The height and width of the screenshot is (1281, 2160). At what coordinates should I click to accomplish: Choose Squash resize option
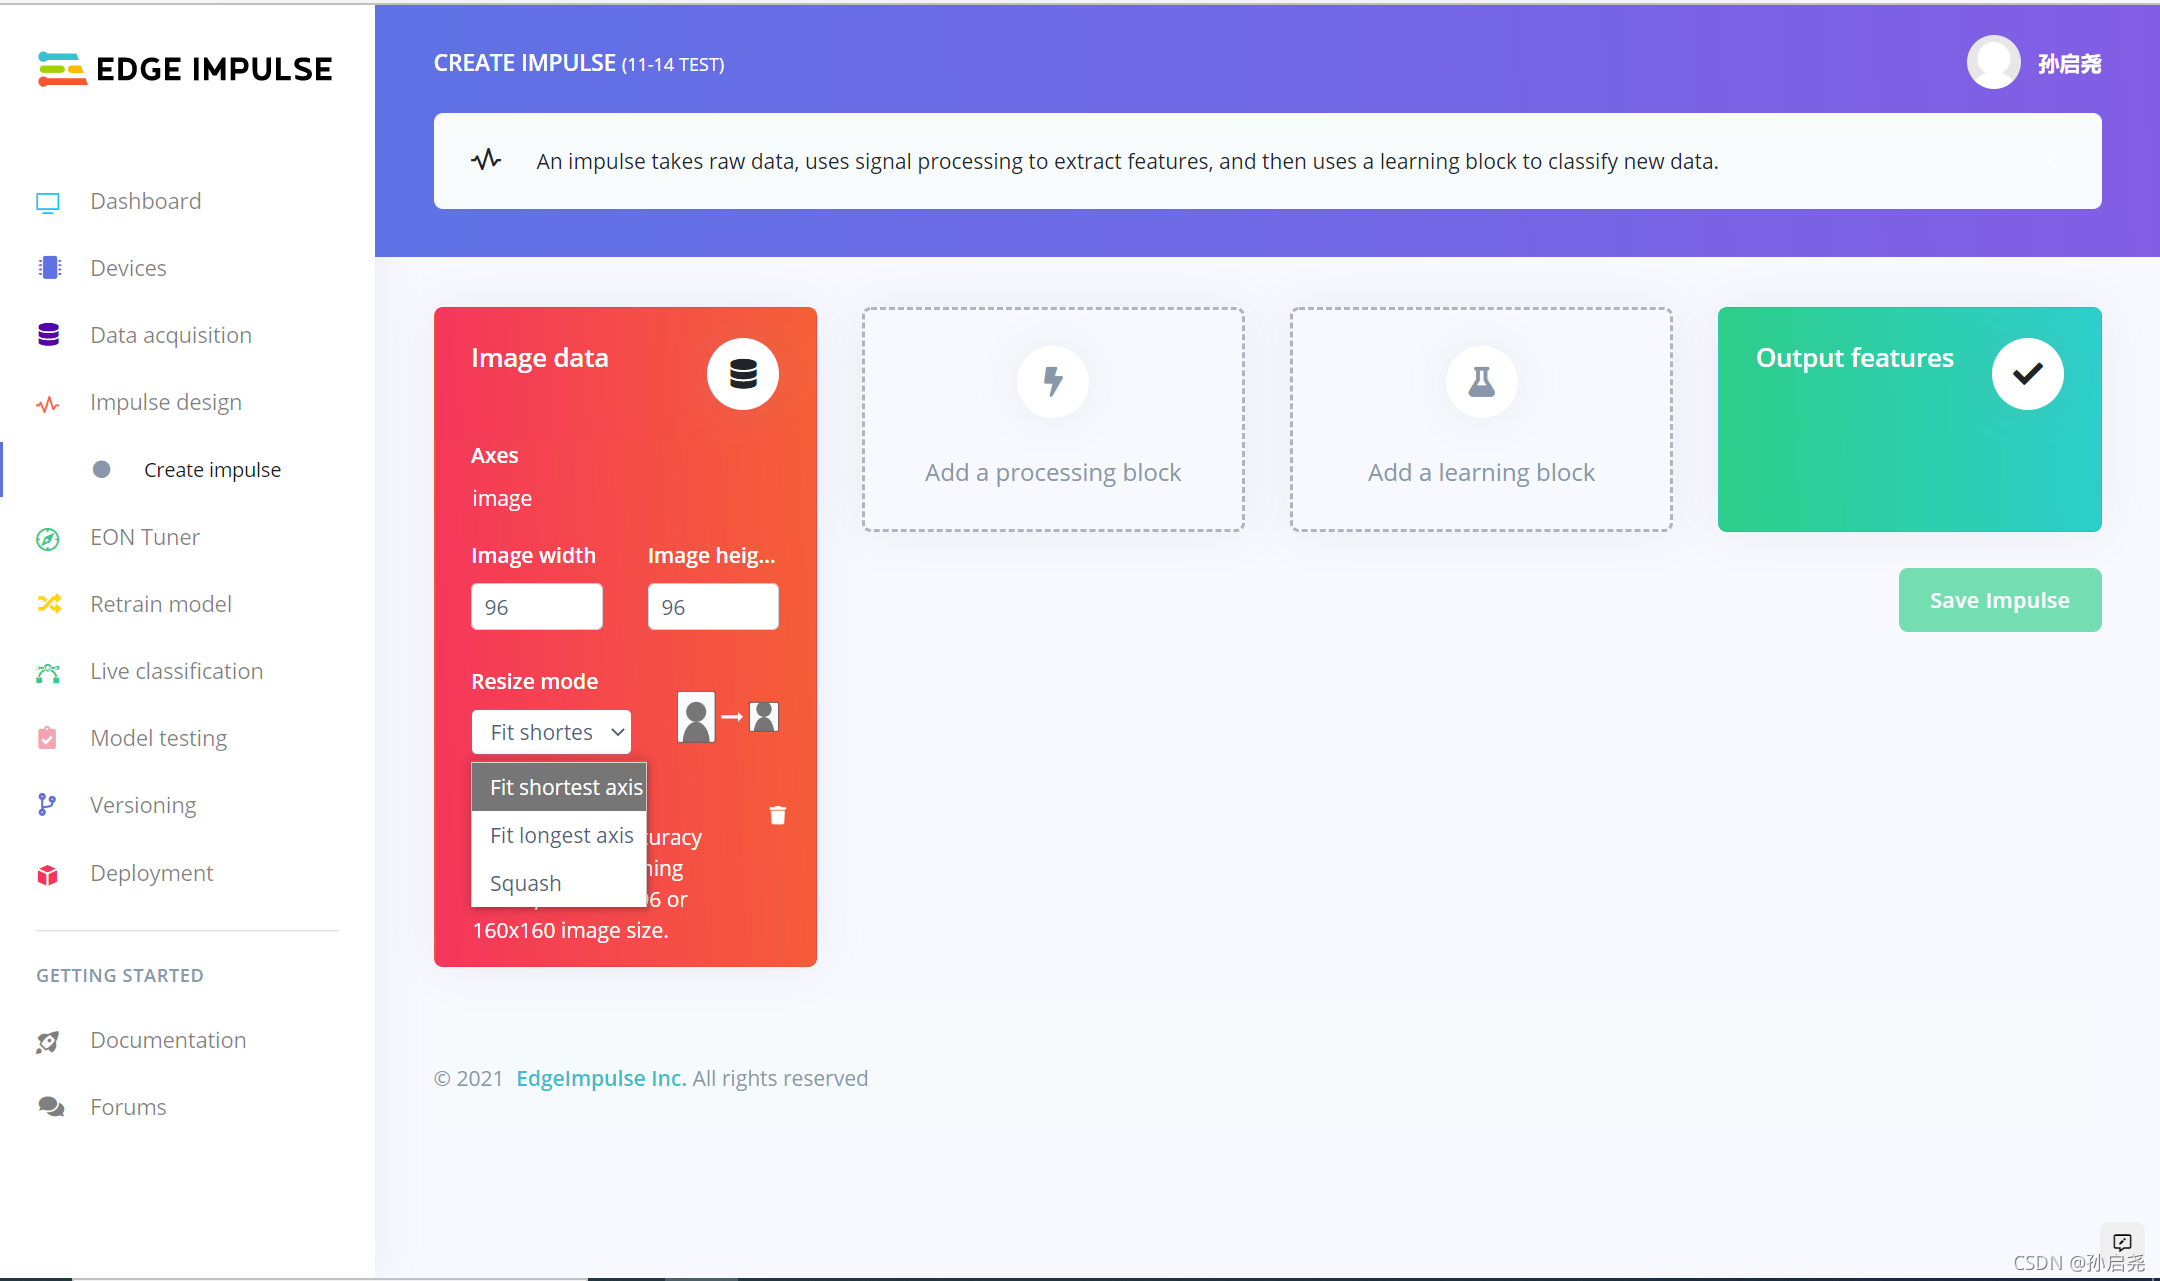click(526, 883)
